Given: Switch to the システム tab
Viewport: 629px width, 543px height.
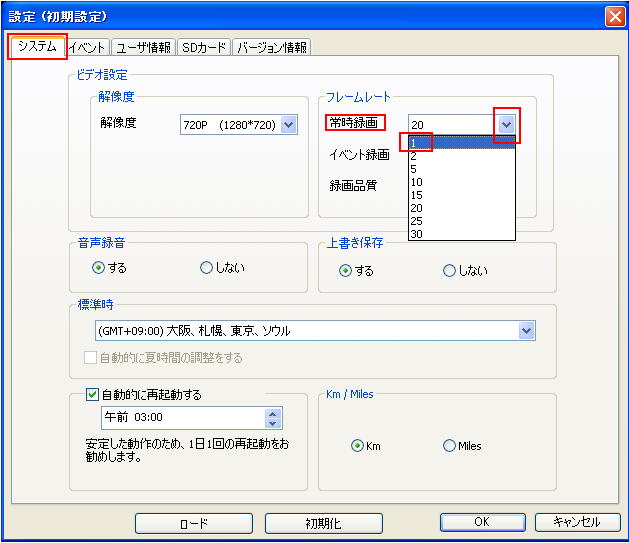Looking at the screenshot, I should [x=37, y=47].
